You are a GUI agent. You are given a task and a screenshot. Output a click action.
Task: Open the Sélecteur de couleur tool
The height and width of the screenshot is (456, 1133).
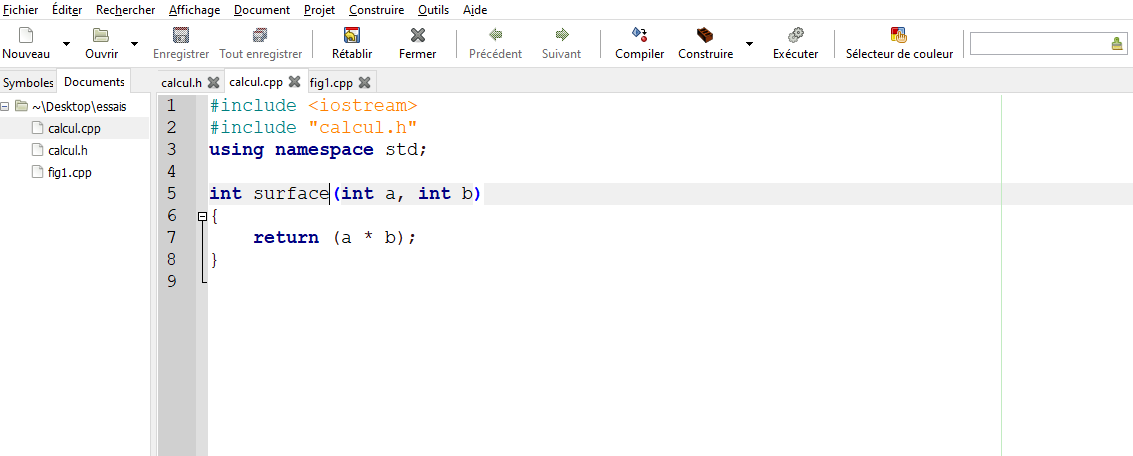tap(899, 36)
